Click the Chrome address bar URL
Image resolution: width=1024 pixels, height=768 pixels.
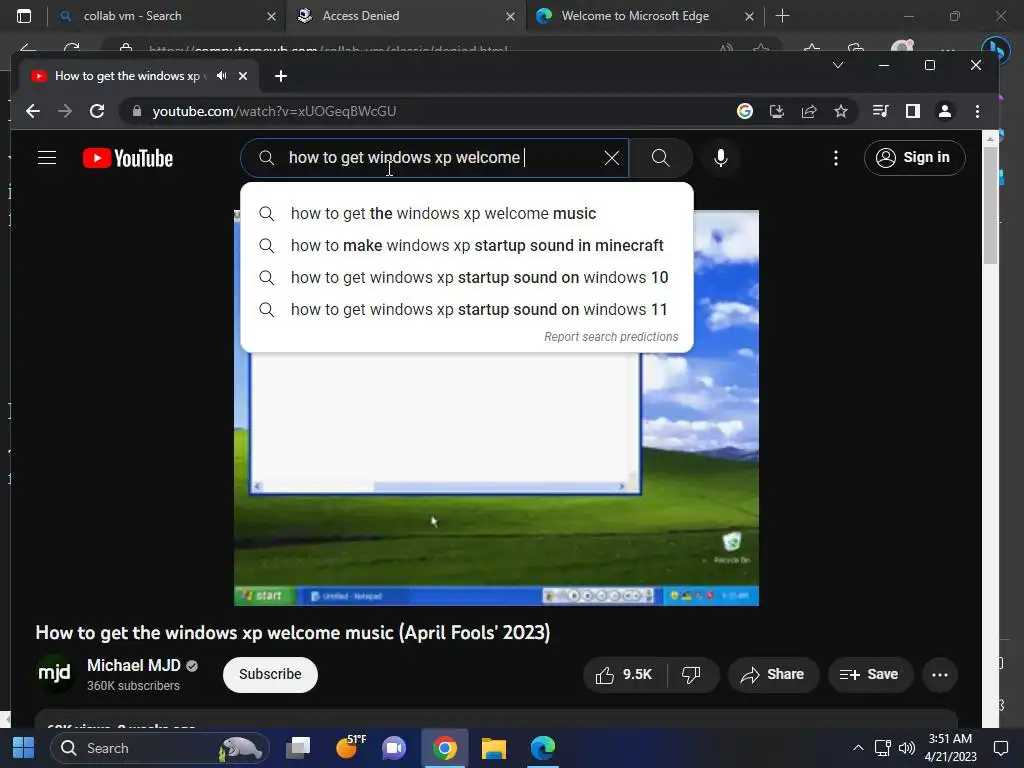click(x=274, y=111)
